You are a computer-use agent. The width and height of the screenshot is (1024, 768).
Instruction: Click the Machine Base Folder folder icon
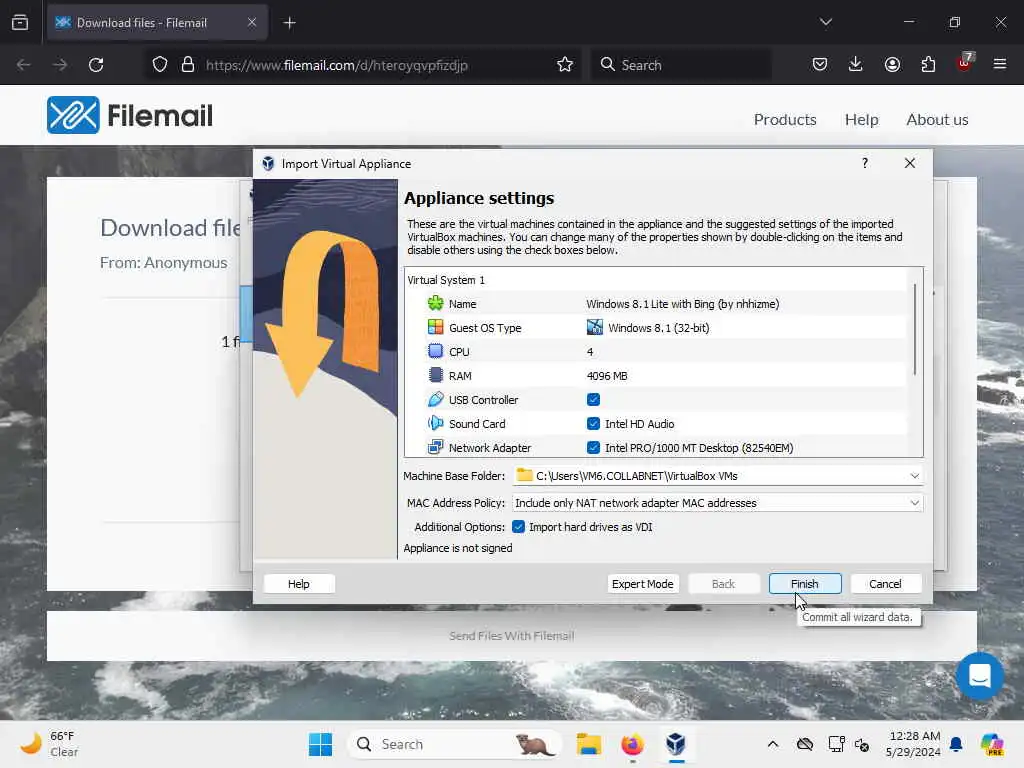coord(524,475)
